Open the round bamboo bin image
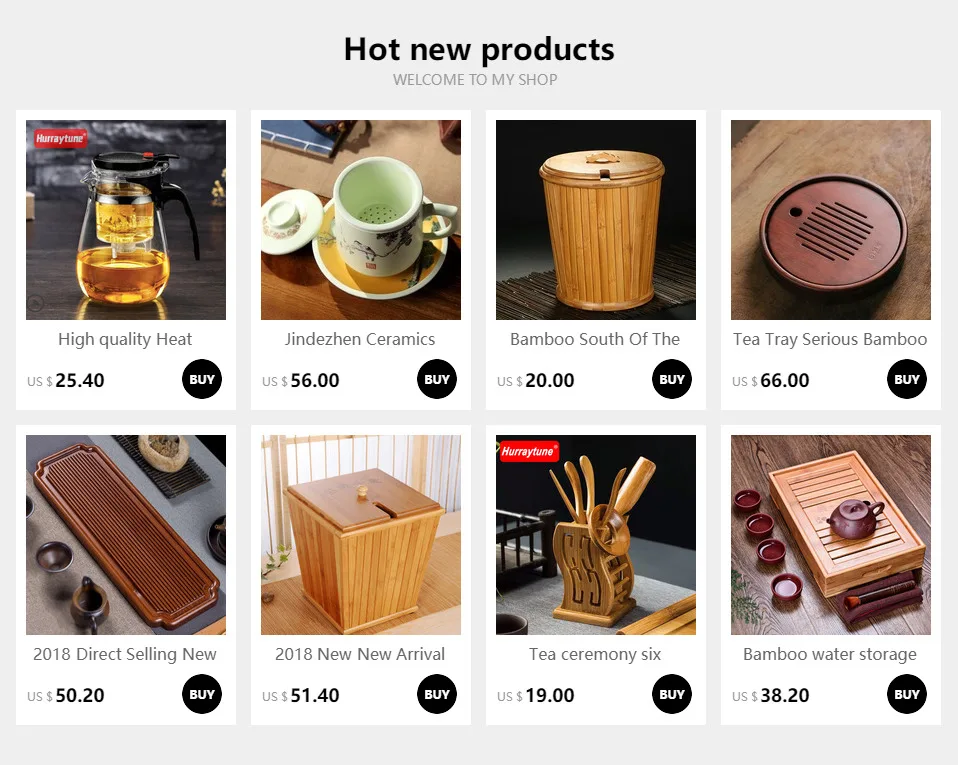The image size is (958, 765). coord(596,220)
